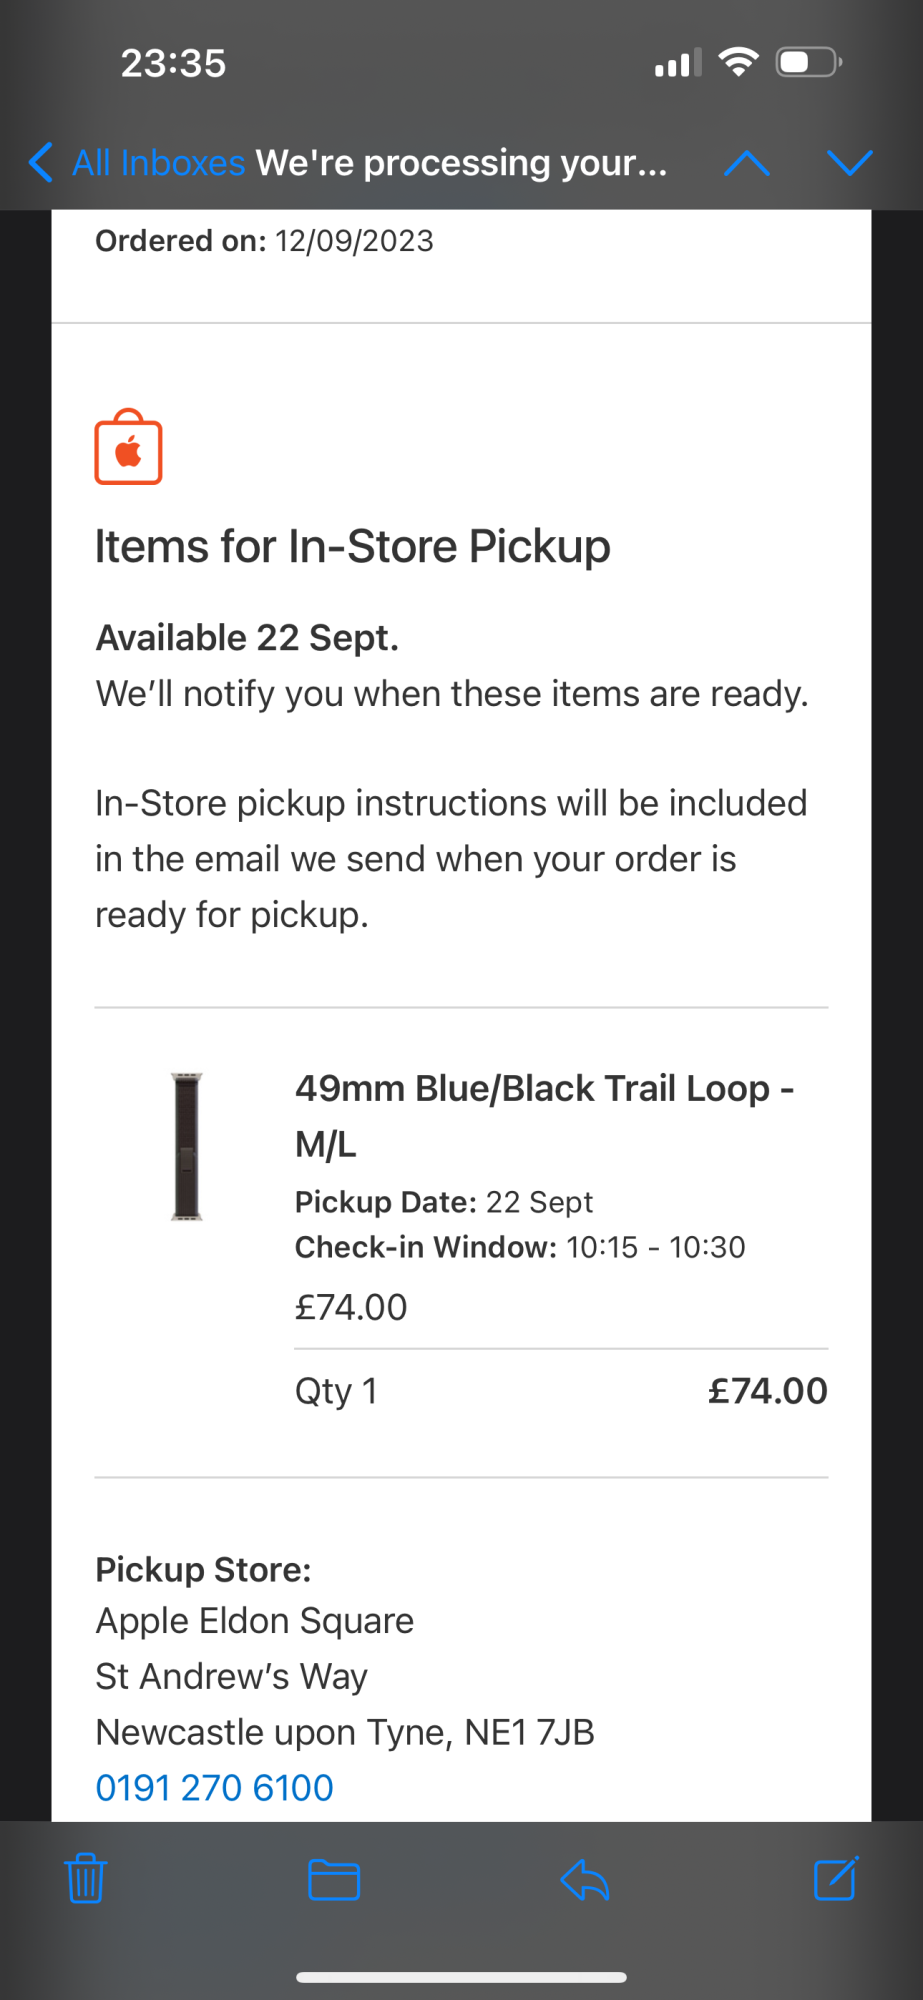Tap the orange Apple shopping bag icon

point(128,448)
